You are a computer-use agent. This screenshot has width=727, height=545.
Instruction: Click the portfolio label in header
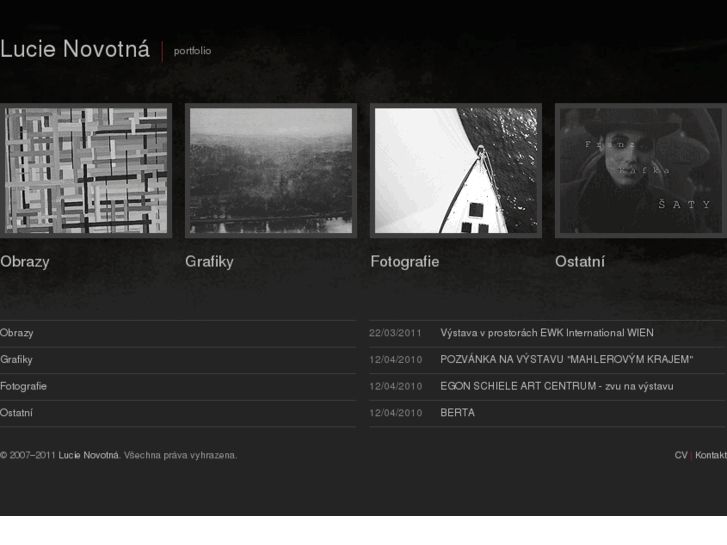[193, 51]
